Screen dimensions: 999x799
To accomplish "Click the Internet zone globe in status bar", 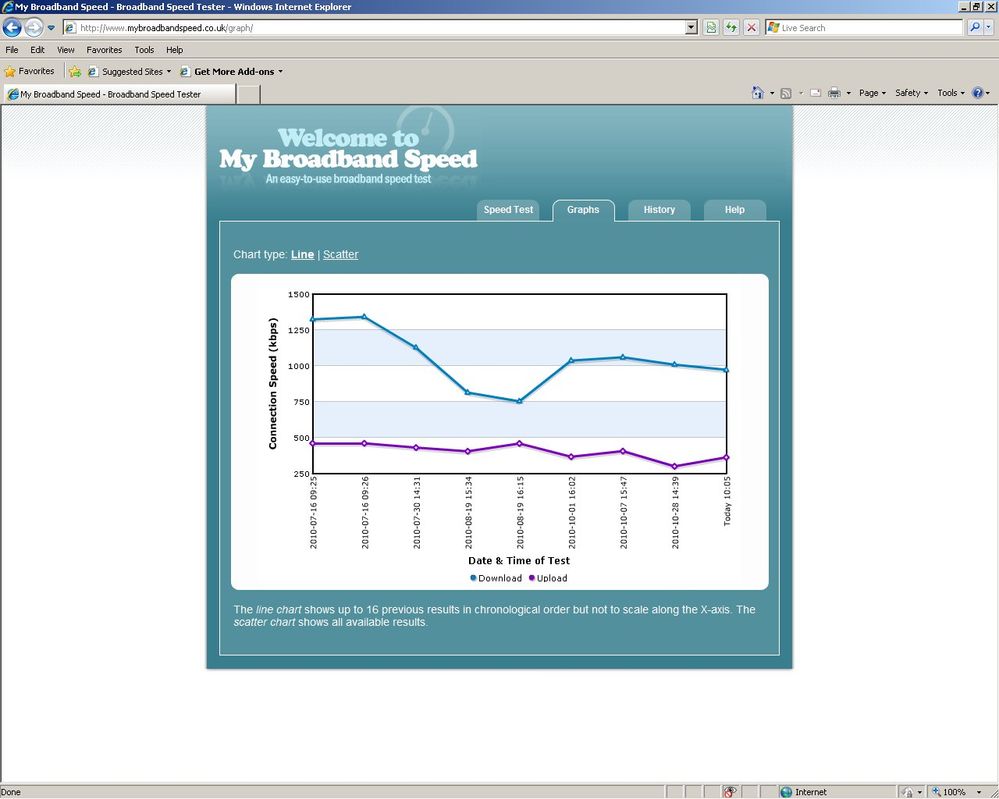I will click(786, 792).
